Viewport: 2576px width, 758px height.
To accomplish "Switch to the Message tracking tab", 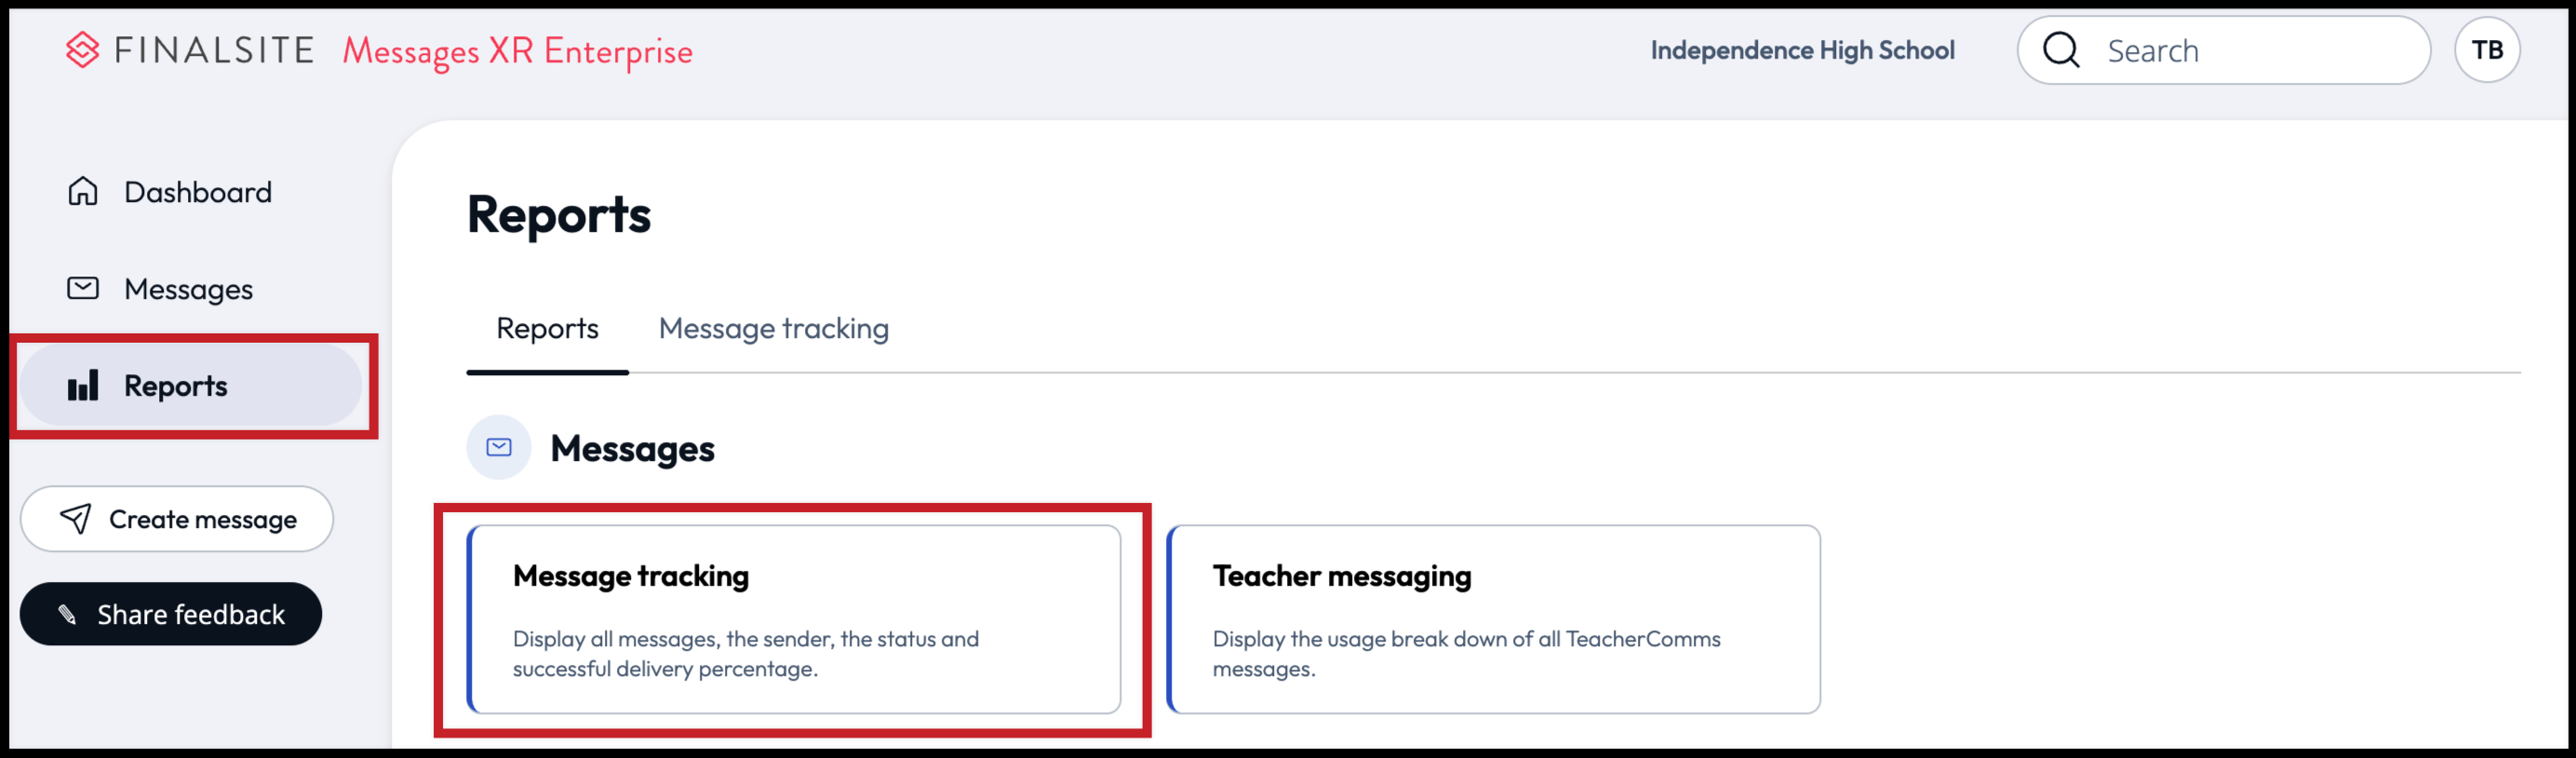I will [773, 328].
